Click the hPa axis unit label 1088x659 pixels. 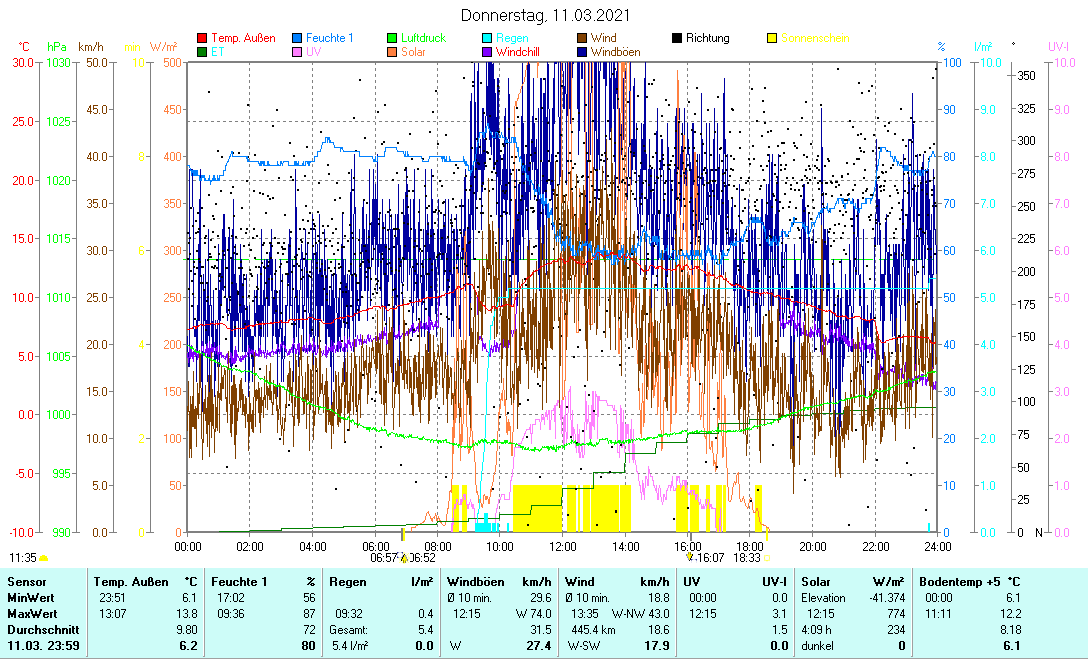point(57,47)
